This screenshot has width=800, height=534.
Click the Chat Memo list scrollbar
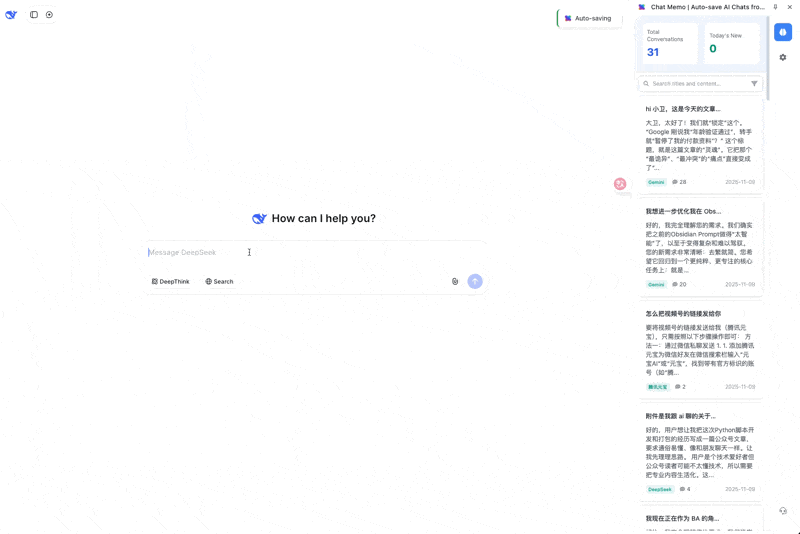pos(767,59)
